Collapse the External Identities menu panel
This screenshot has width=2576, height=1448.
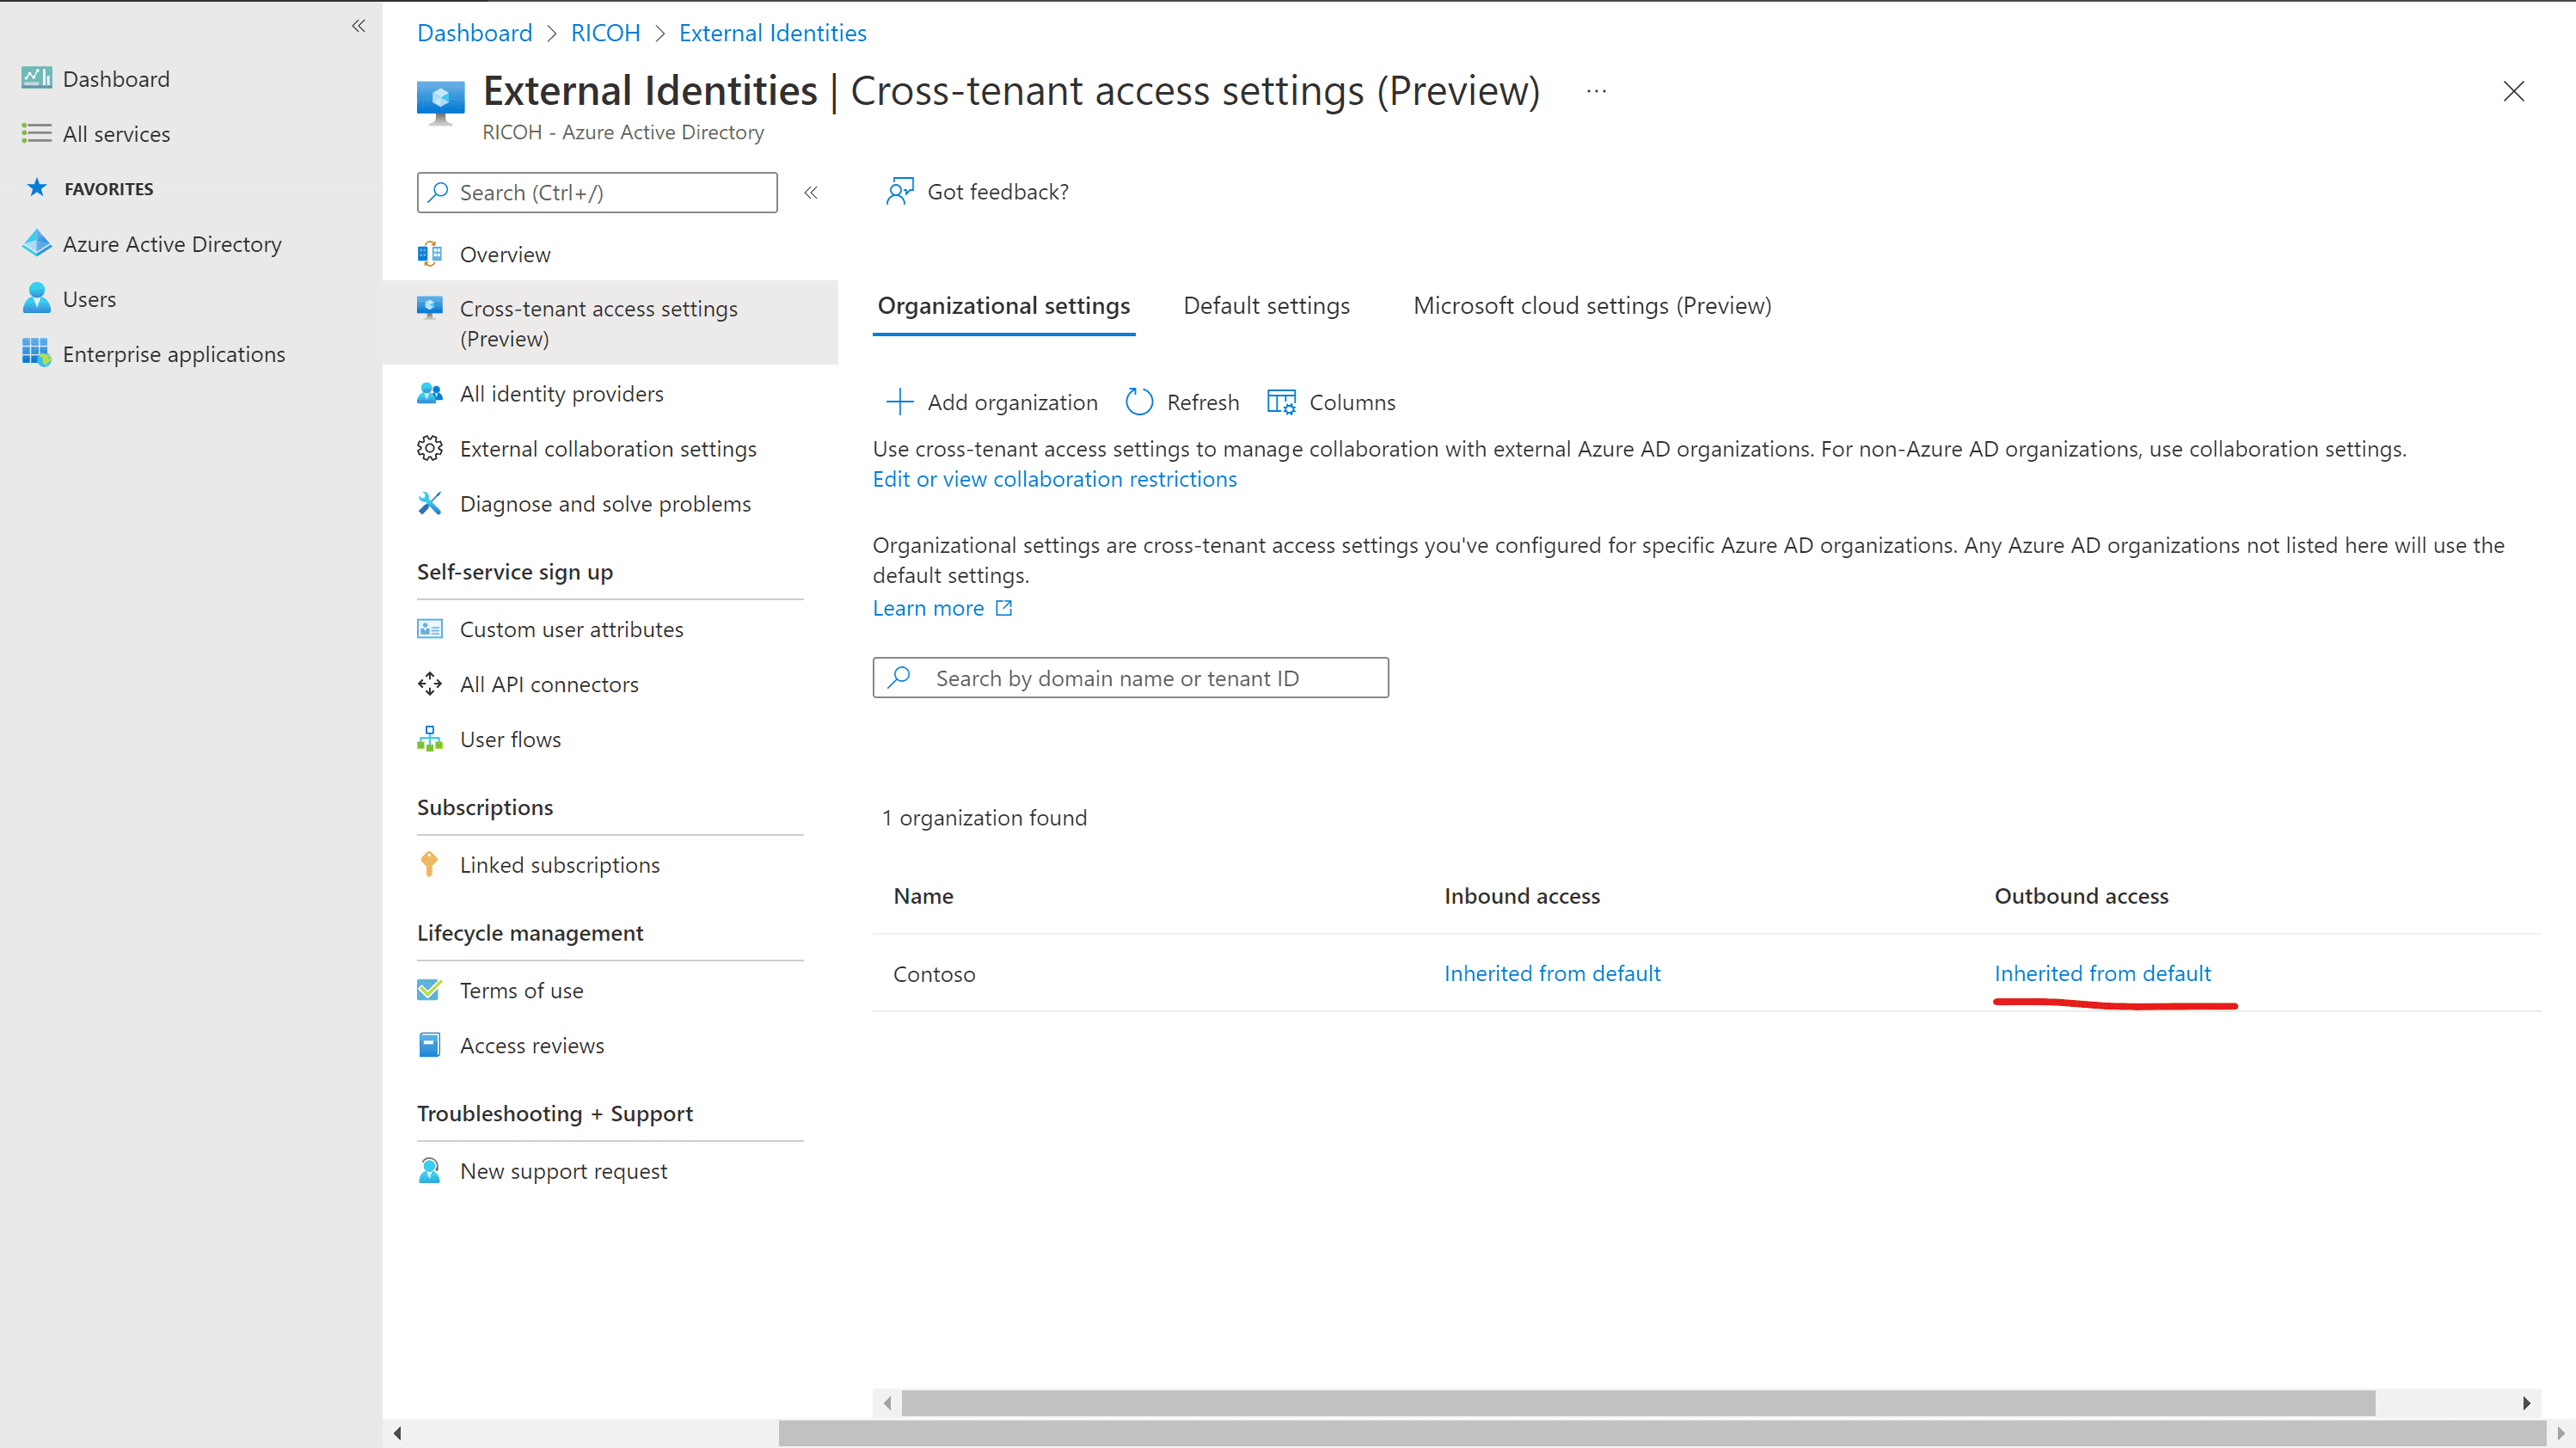point(811,192)
